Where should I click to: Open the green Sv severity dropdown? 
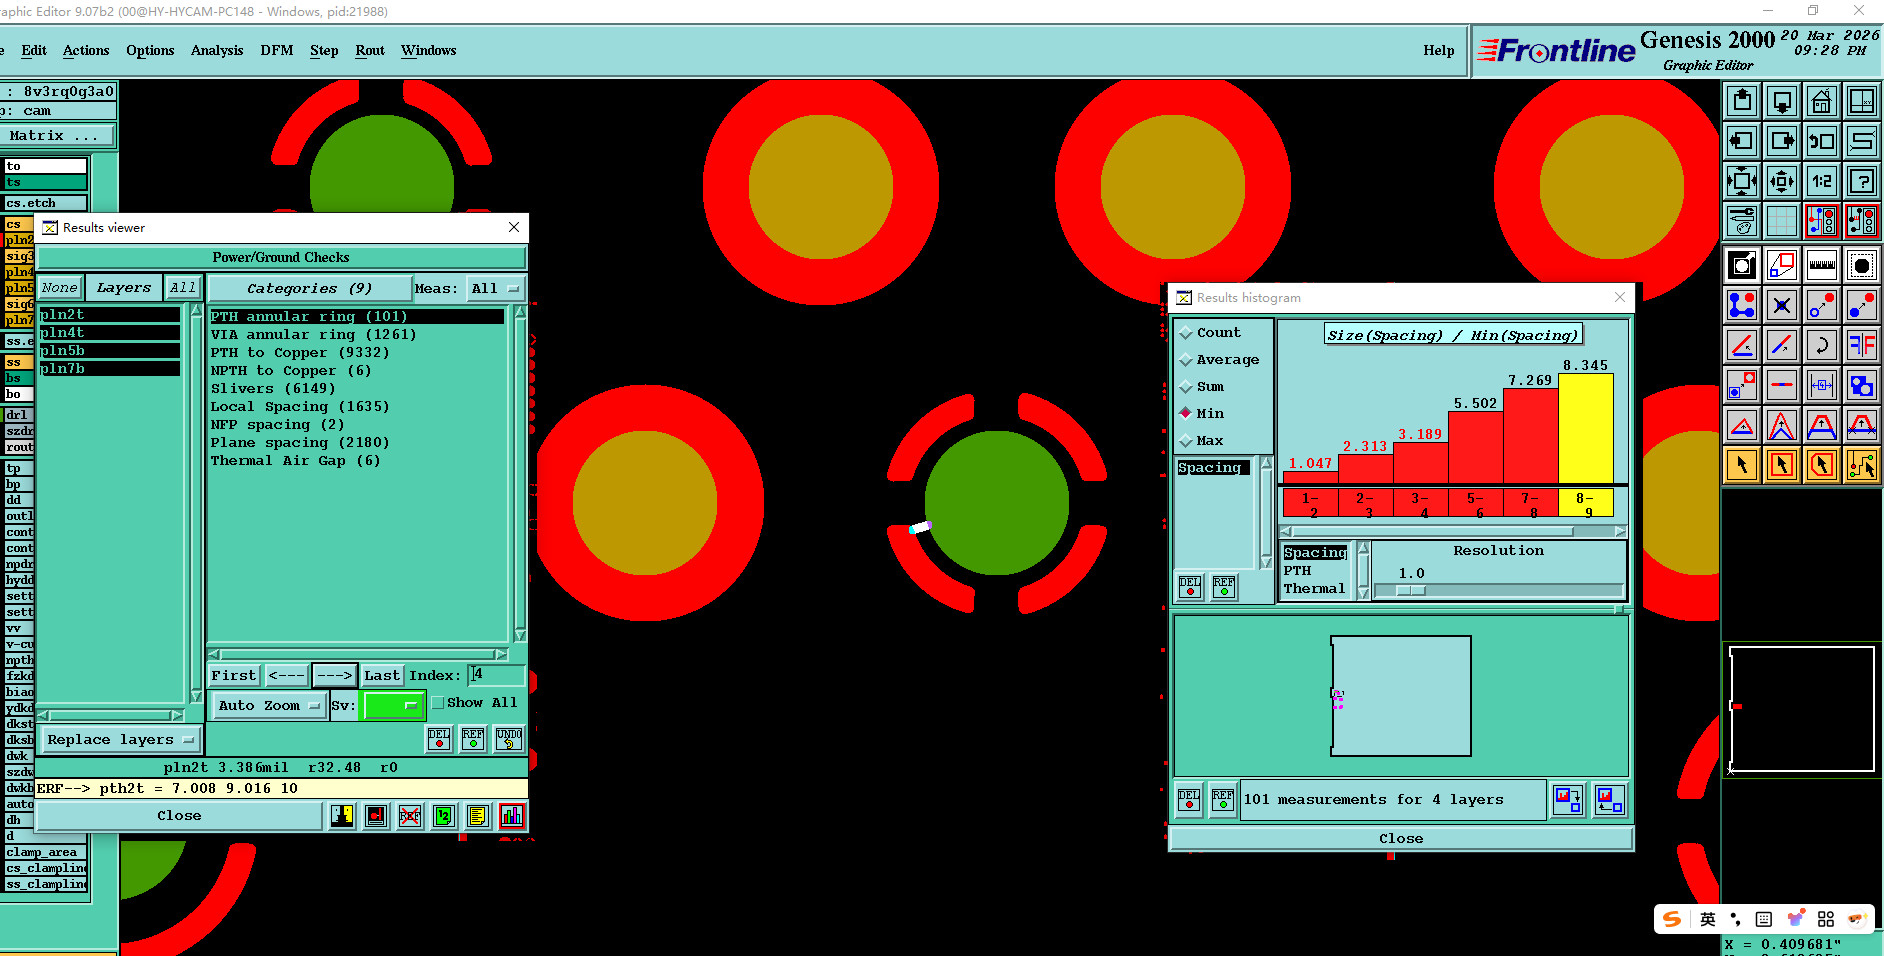pyautogui.click(x=392, y=706)
